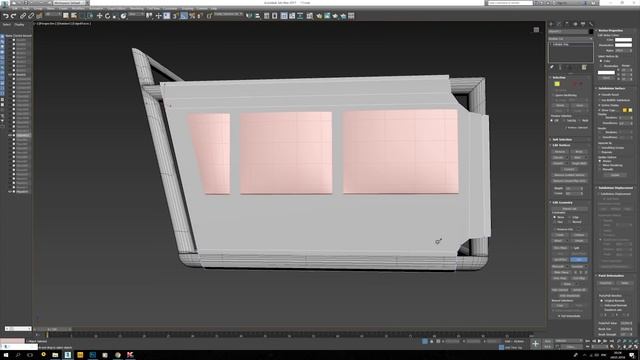Choose the Select Object tool
This screenshot has width=640, height=360.
66,16
